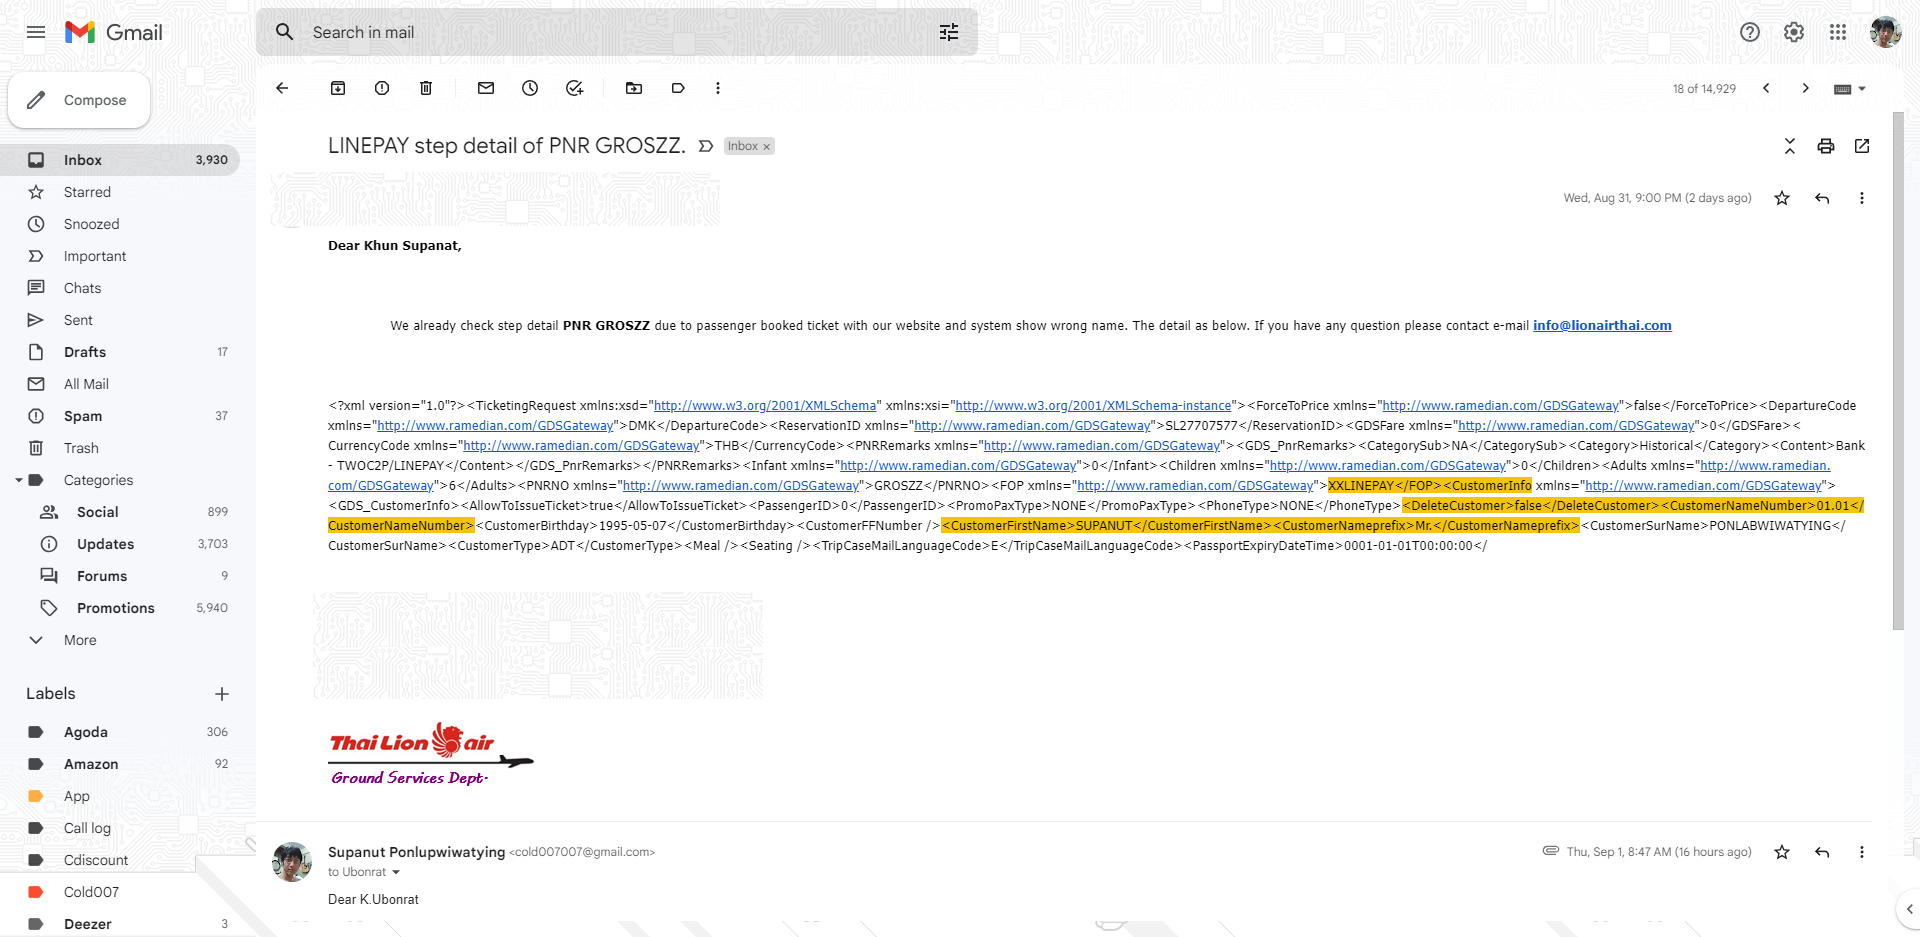The height and width of the screenshot is (937, 1920).
Task: Reply to the Aug 31 message
Action: [1822, 198]
